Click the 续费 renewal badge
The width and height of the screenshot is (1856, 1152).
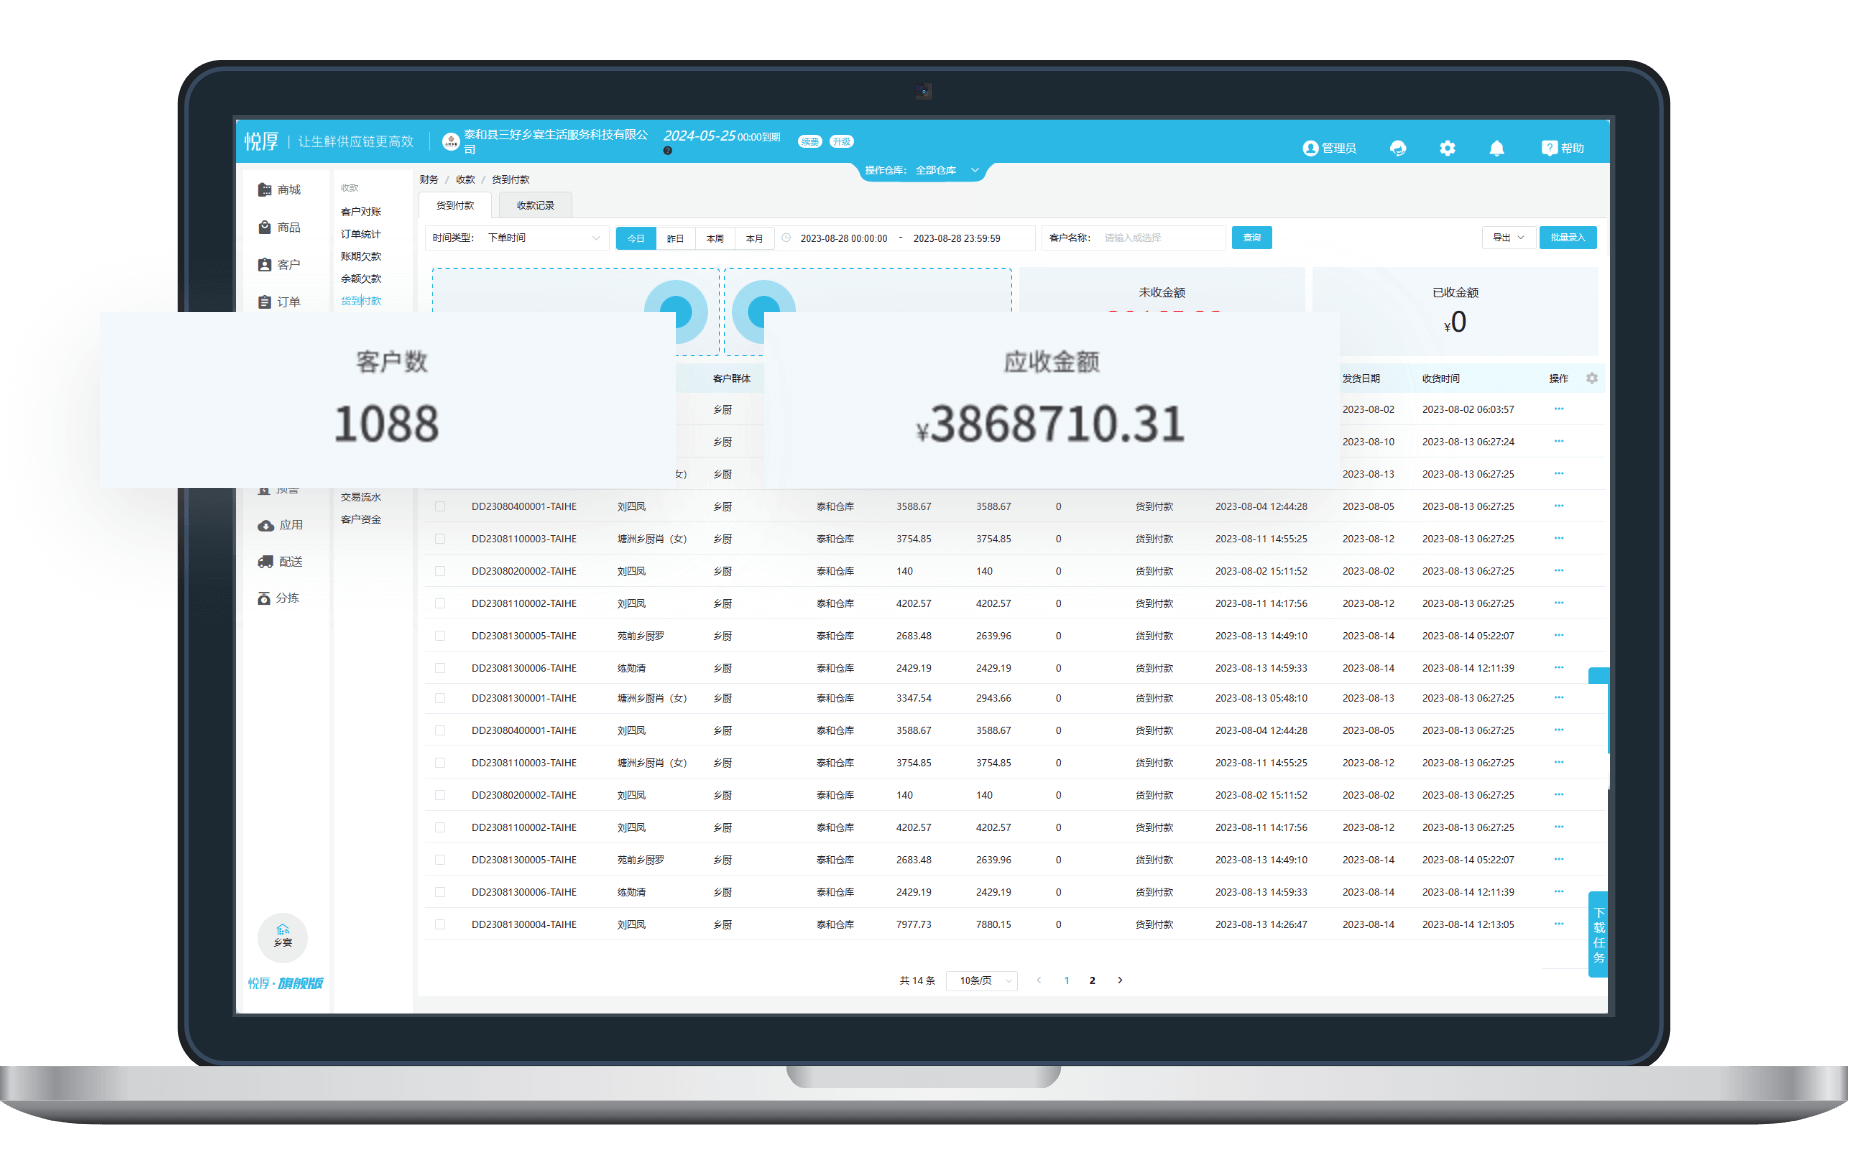tap(810, 141)
